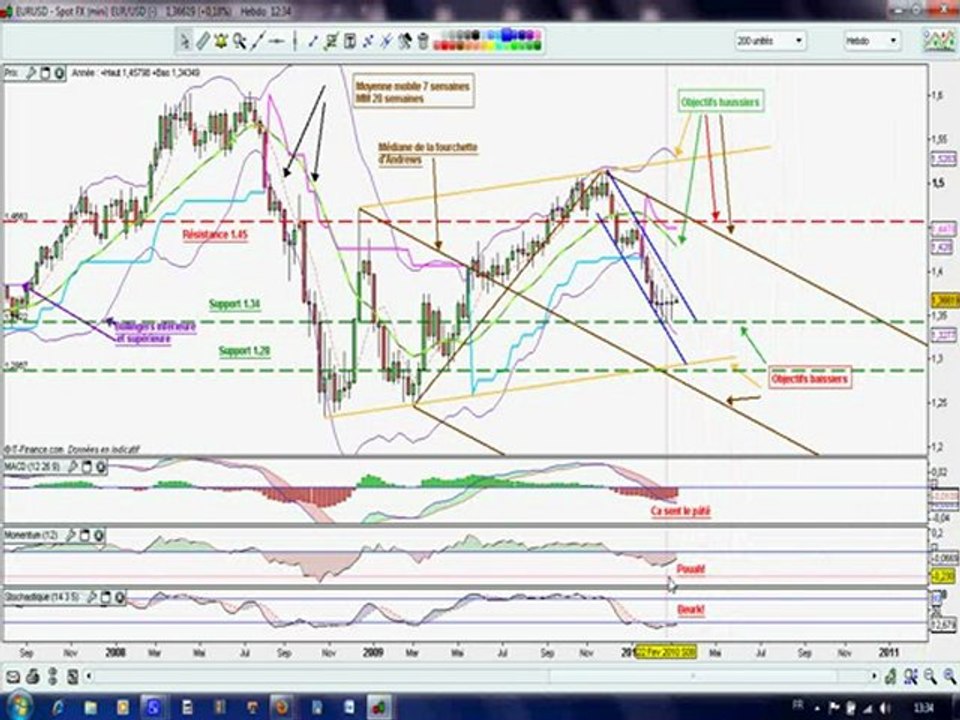Image resolution: width=960 pixels, height=720 pixels.
Task: Click the Momentum panel clipboard icon
Action: (84, 535)
